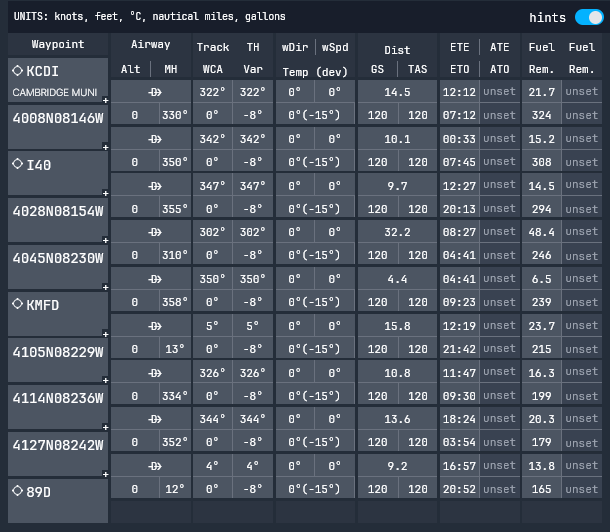The width and height of the screenshot is (610, 532).
Task: Click plus icon below 4127N08242W waypoint
Action: (105, 474)
